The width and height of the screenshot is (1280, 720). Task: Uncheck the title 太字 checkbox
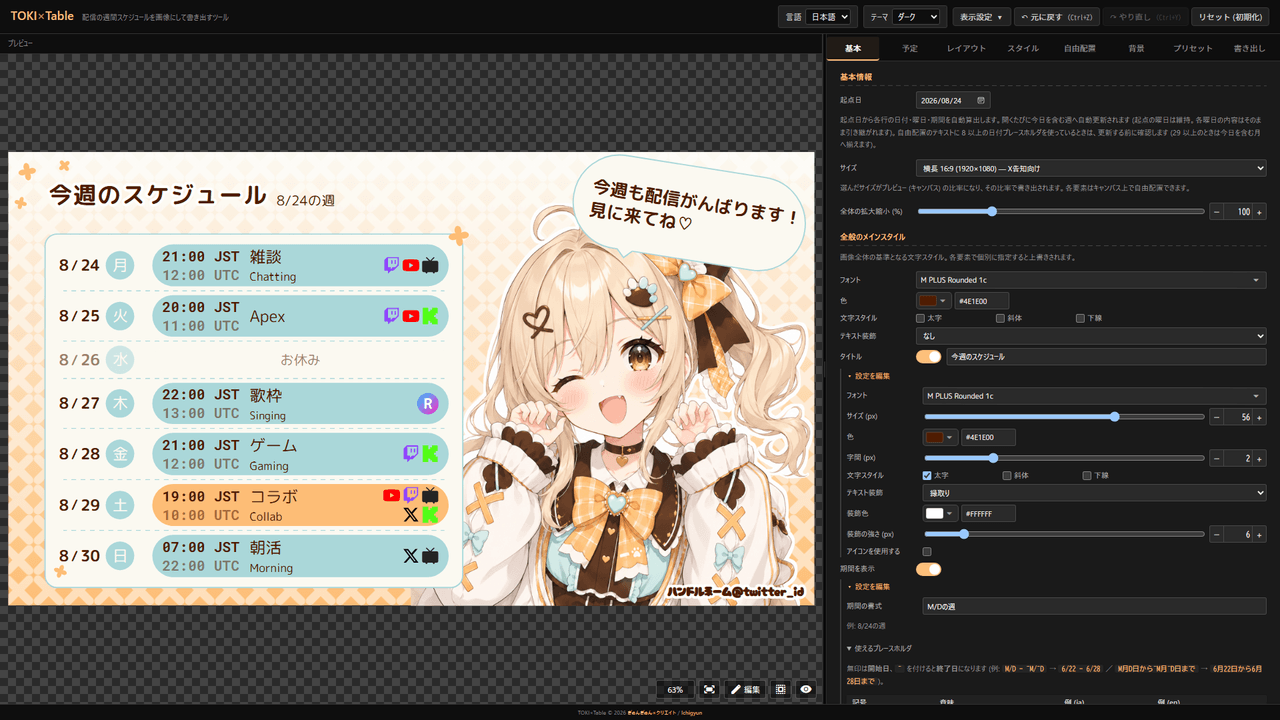(x=927, y=476)
